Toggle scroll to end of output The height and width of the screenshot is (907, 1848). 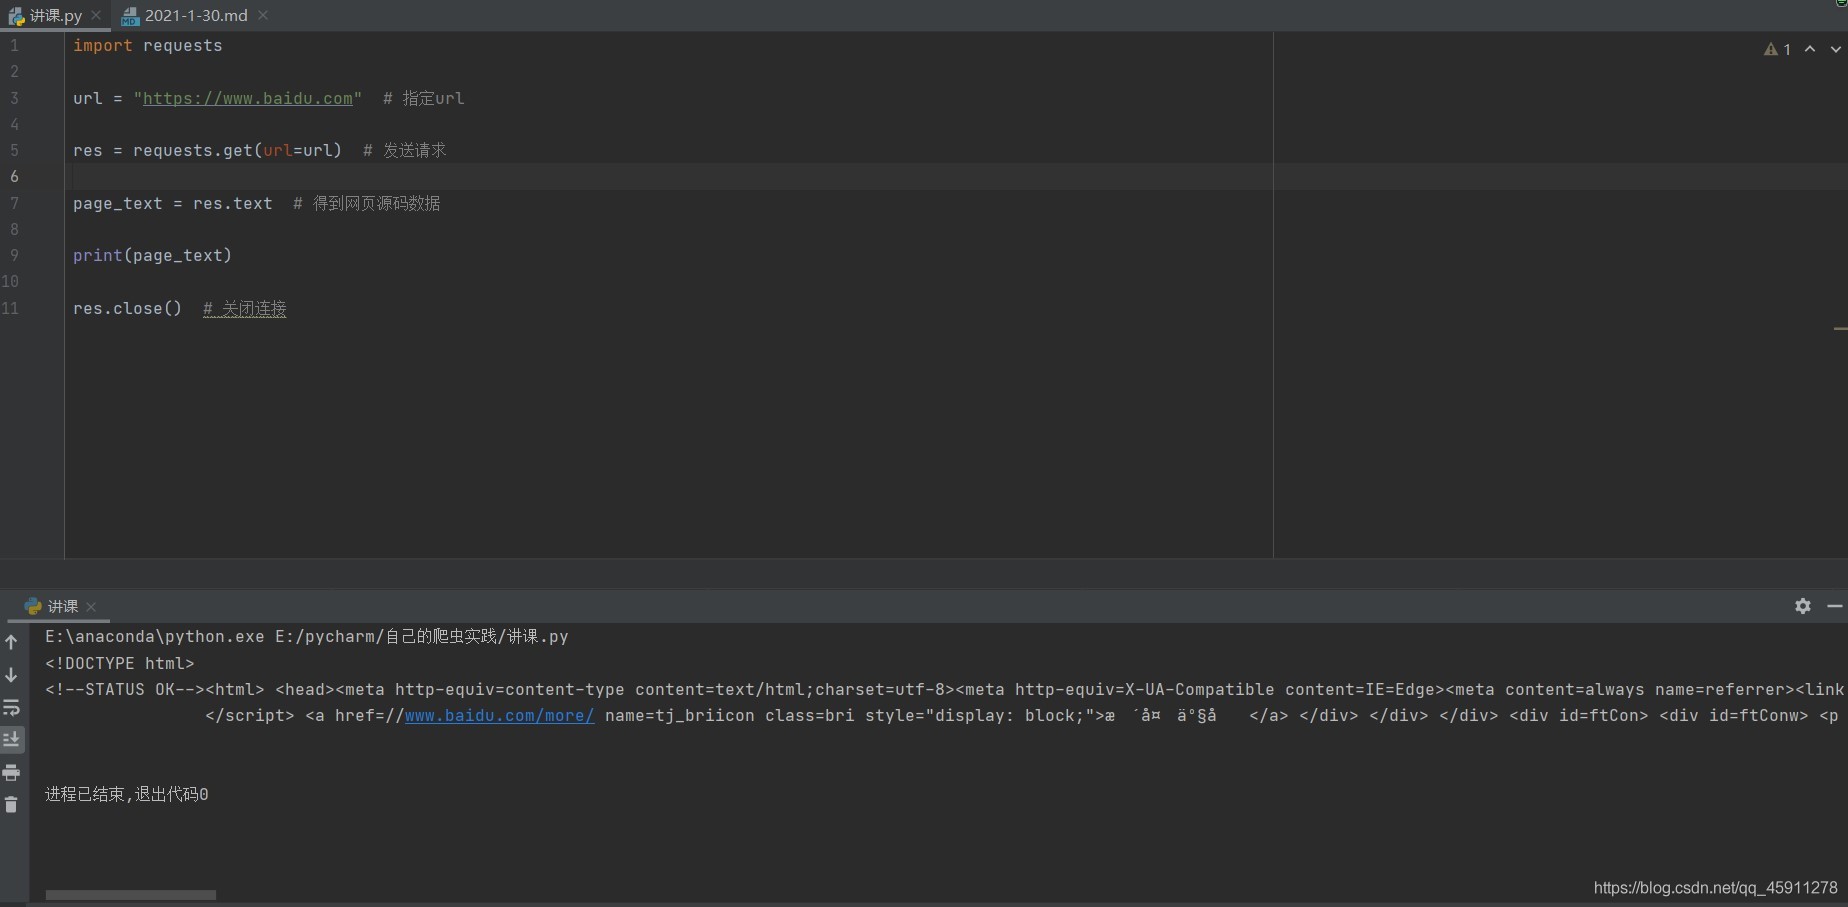click(12, 739)
